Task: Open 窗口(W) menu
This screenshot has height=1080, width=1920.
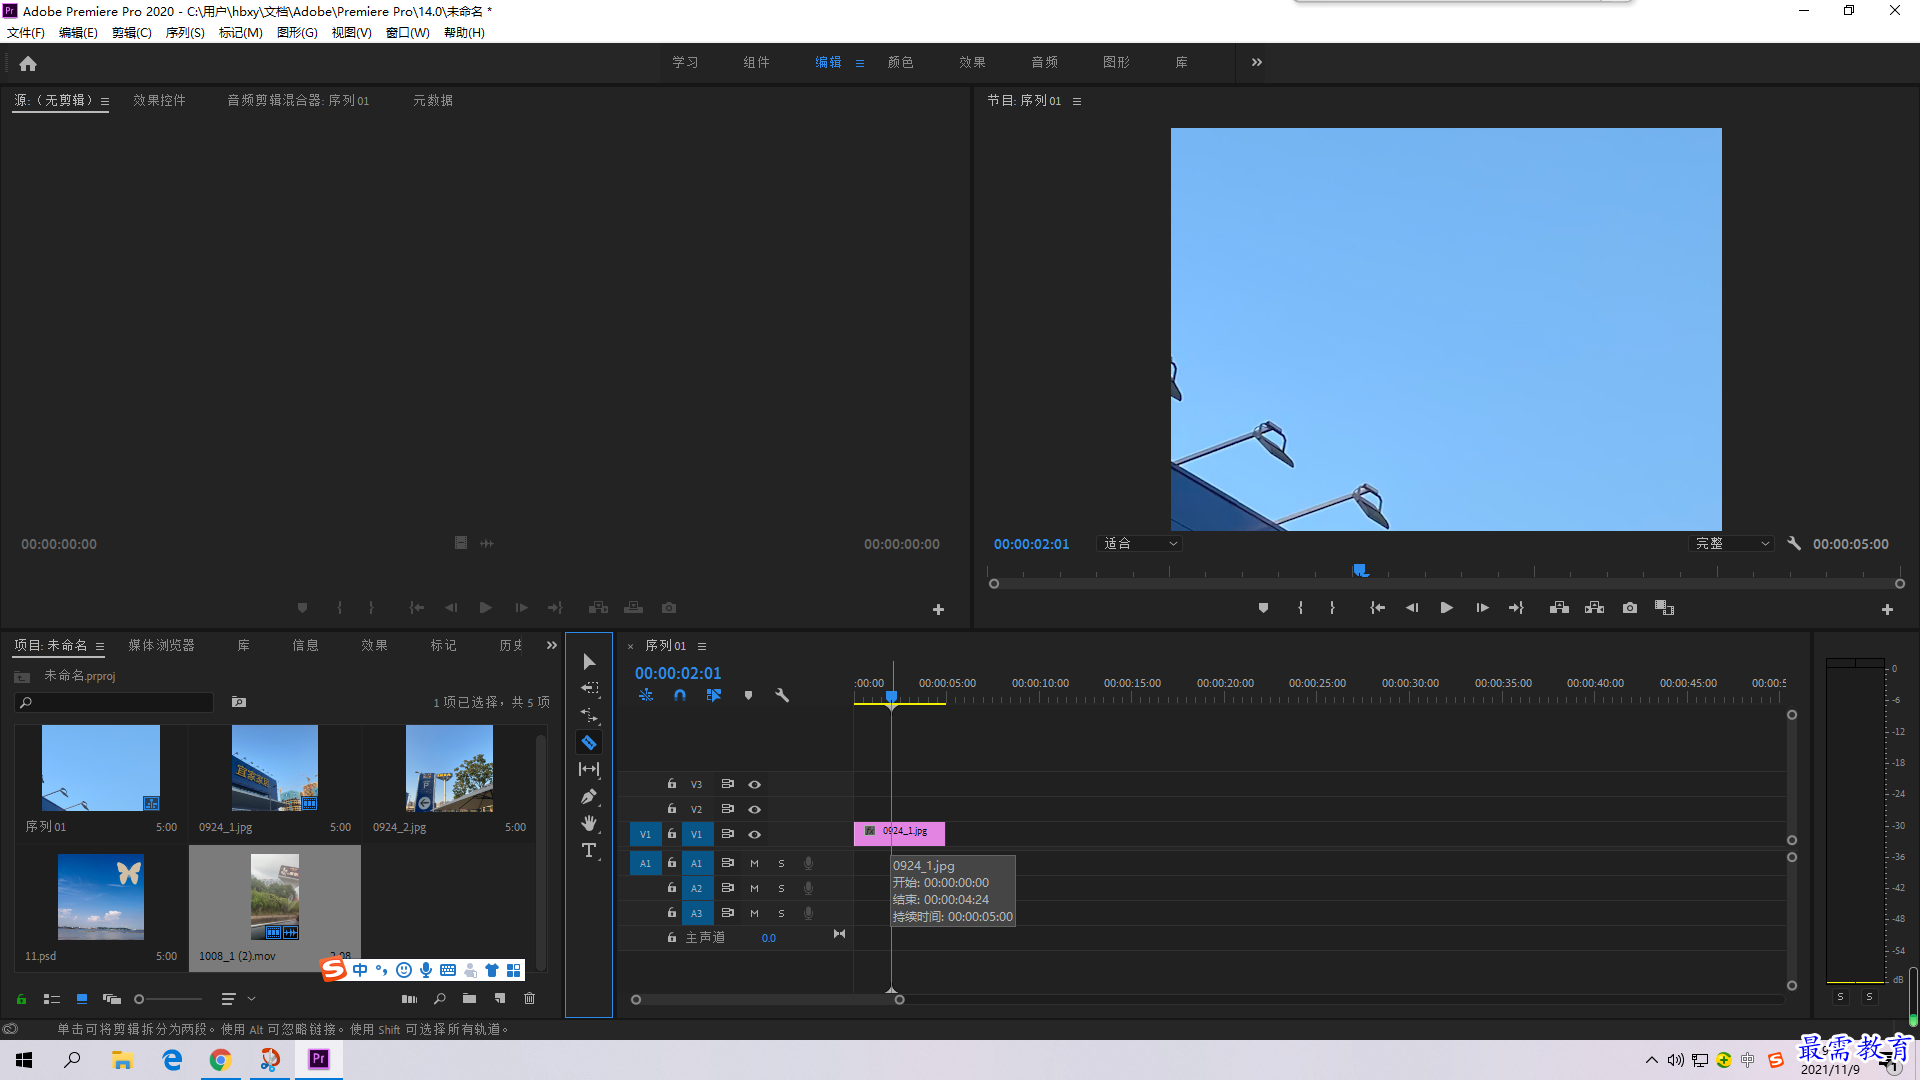Action: (408, 33)
